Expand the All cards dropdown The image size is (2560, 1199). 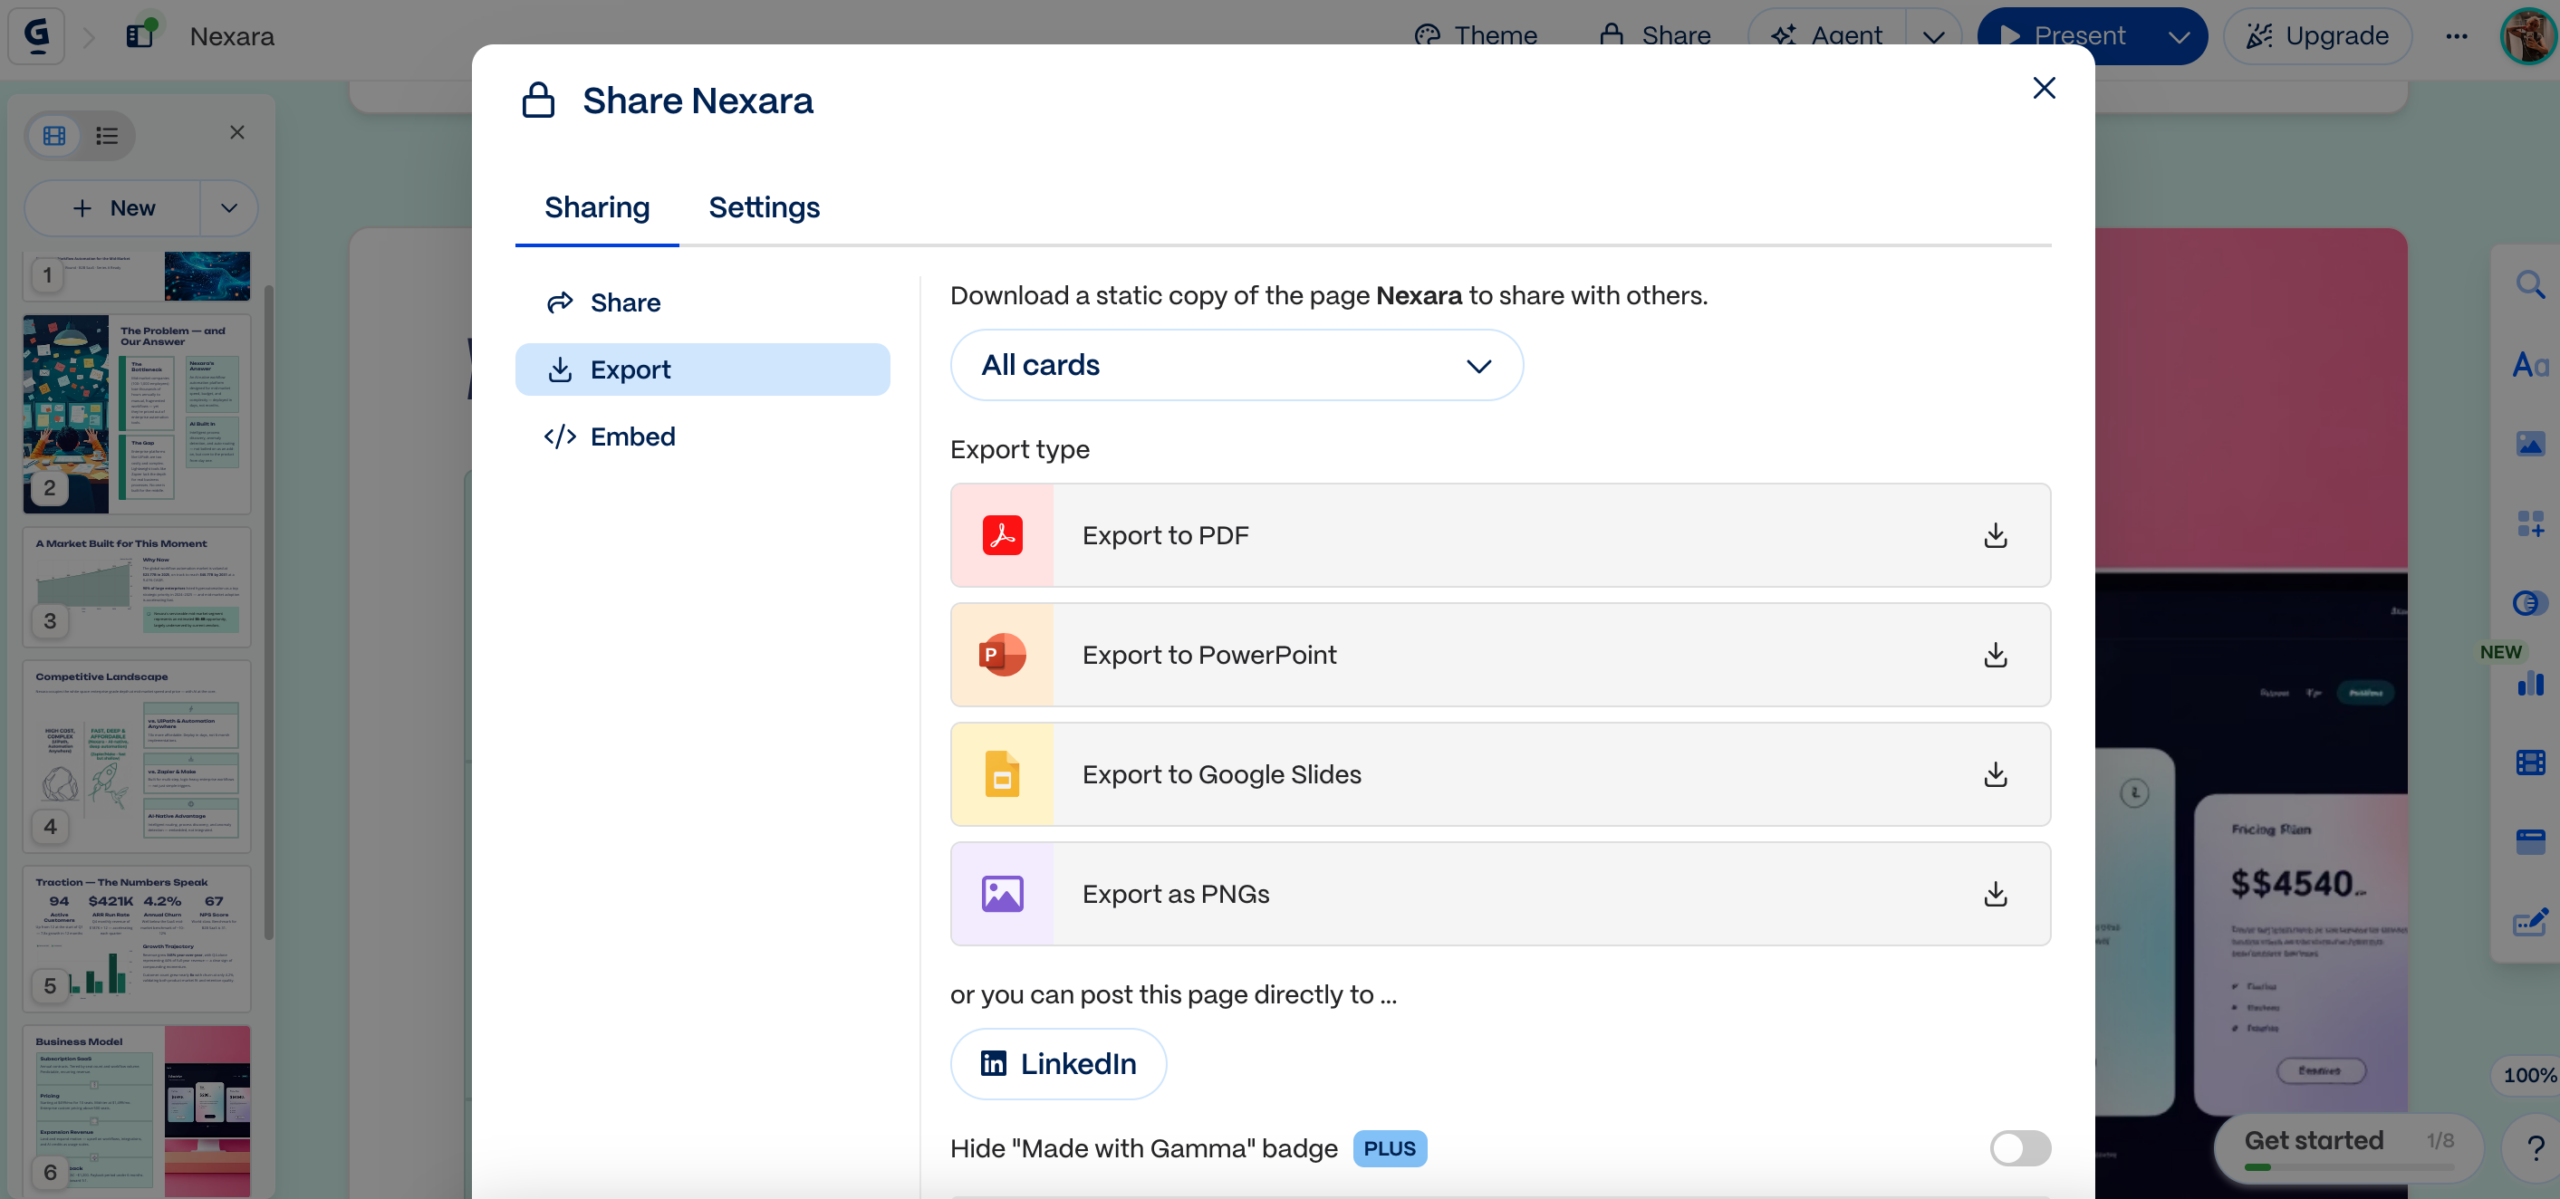1236,365
